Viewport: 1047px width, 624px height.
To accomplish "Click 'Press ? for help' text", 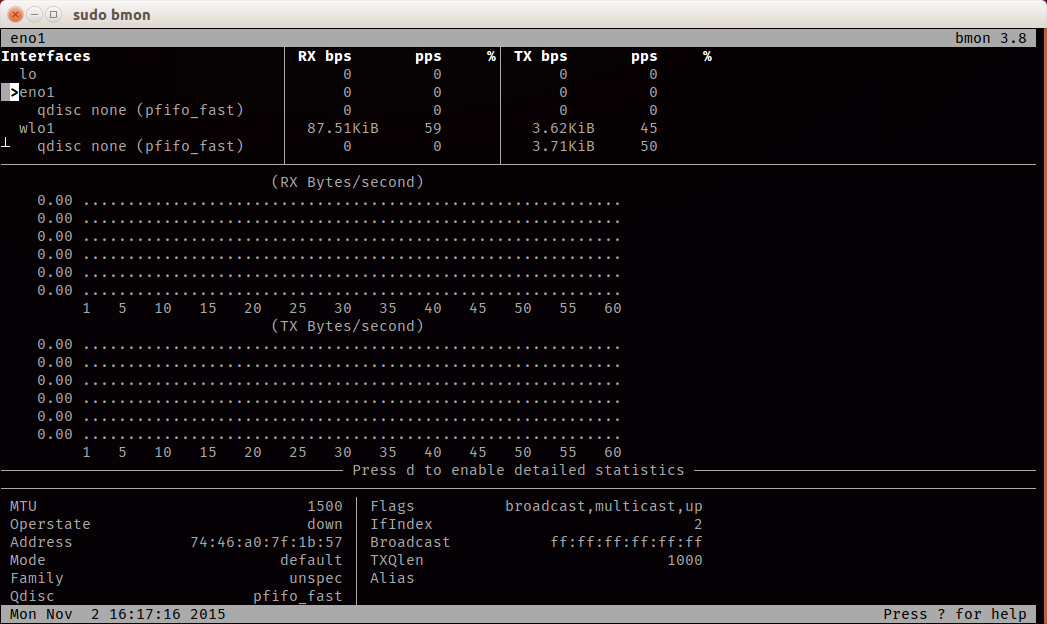I will coord(954,614).
